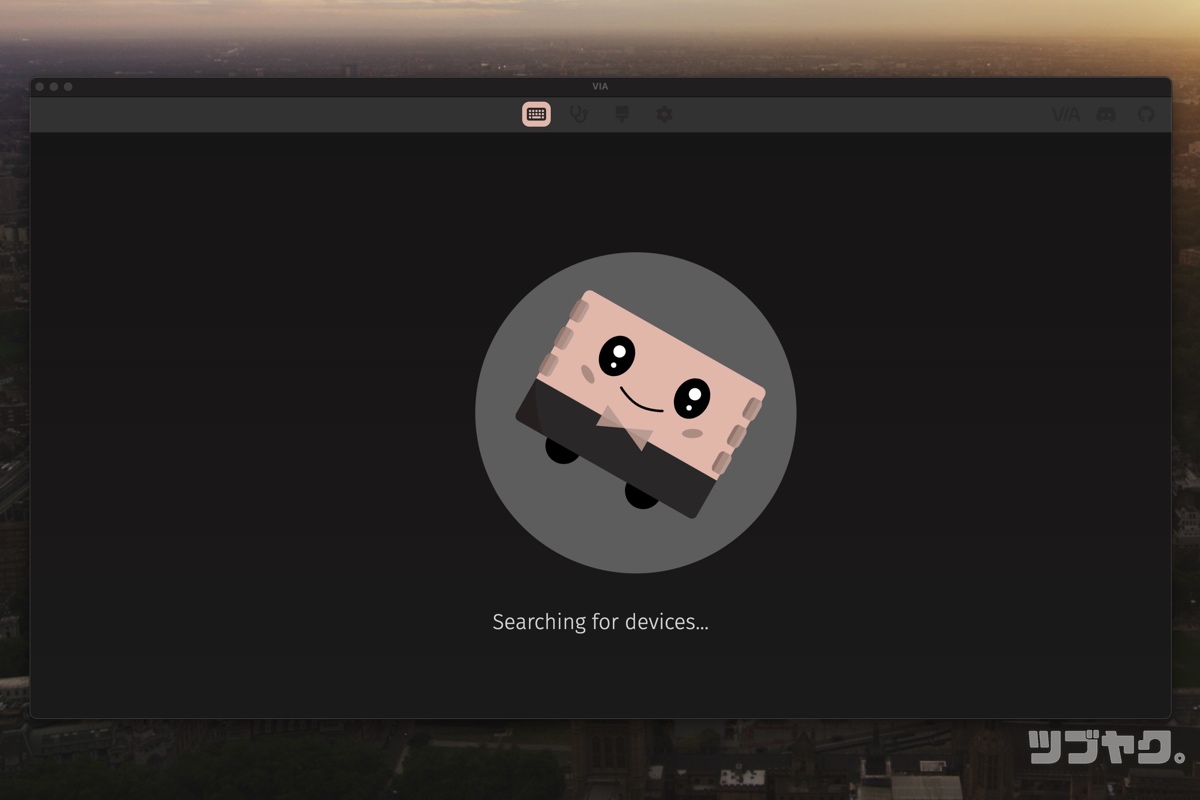The height and width of the screenshot is (800, 1200).
Task: Click the "Searching for devices..." text
Action: (600, 622)
